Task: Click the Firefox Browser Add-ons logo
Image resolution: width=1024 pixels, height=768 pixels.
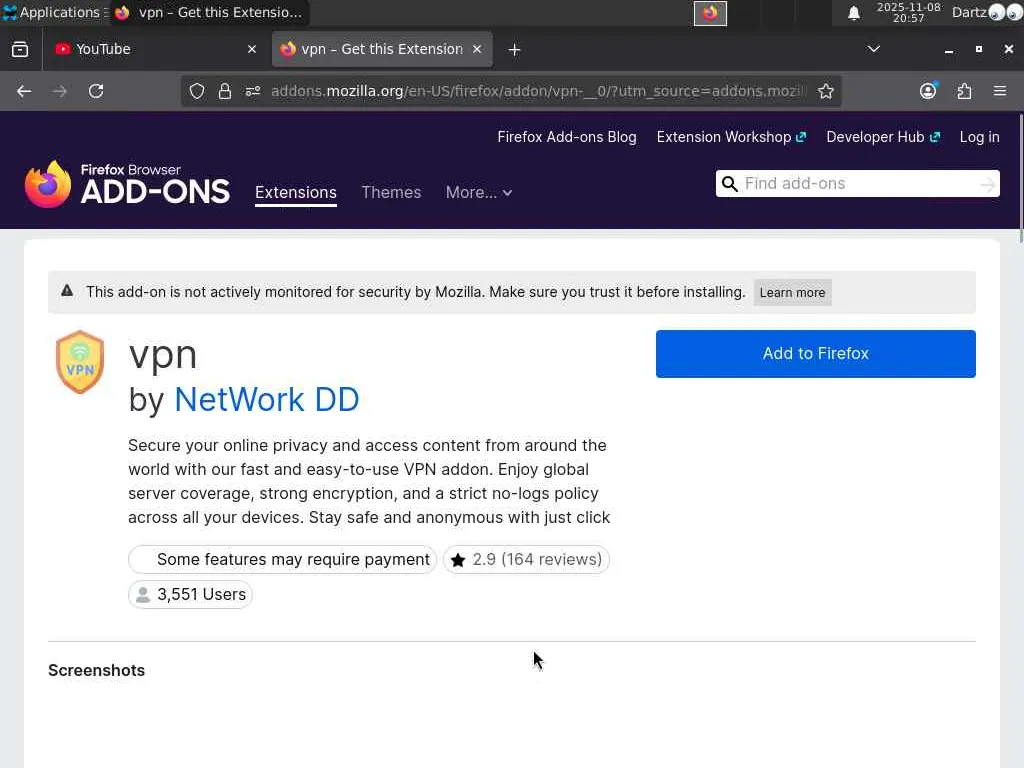Action: click(127, 185)
